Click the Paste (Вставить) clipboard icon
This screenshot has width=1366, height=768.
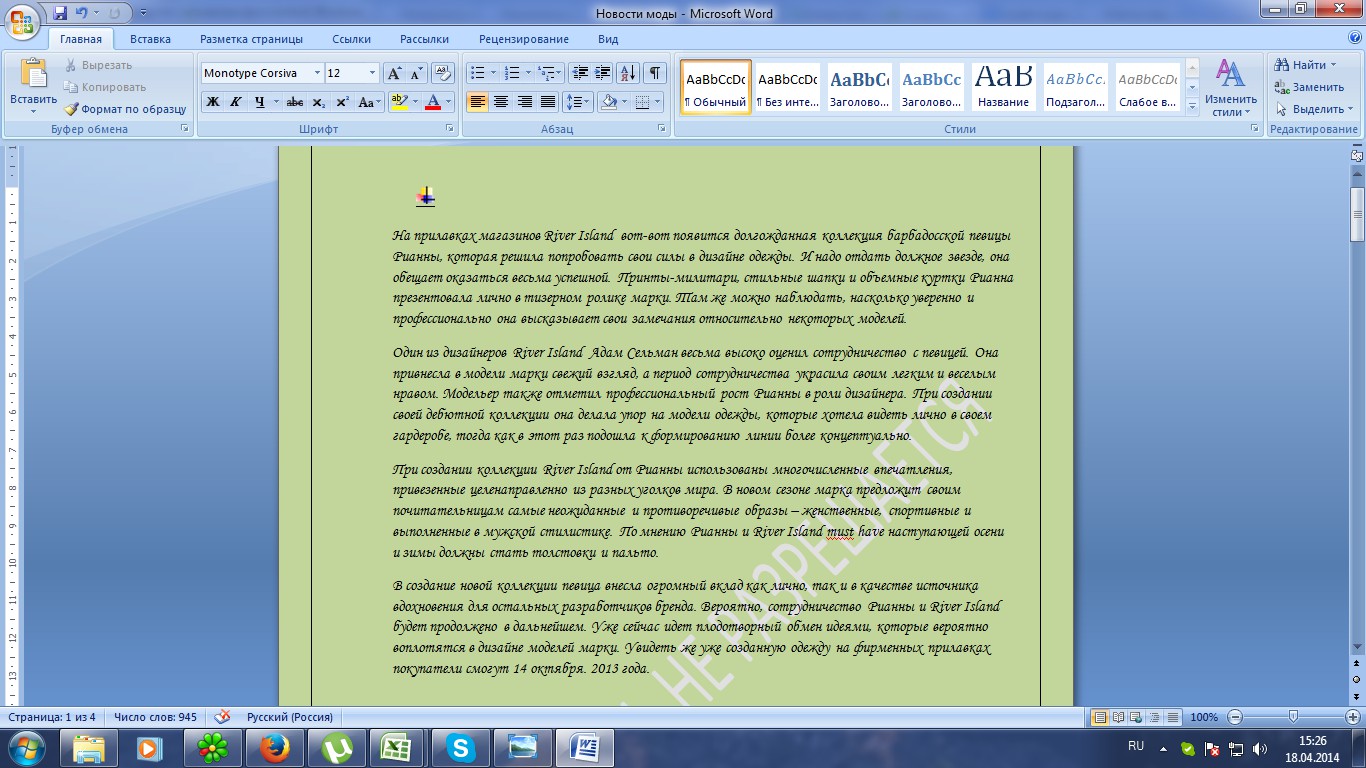(x=34, y=75)
